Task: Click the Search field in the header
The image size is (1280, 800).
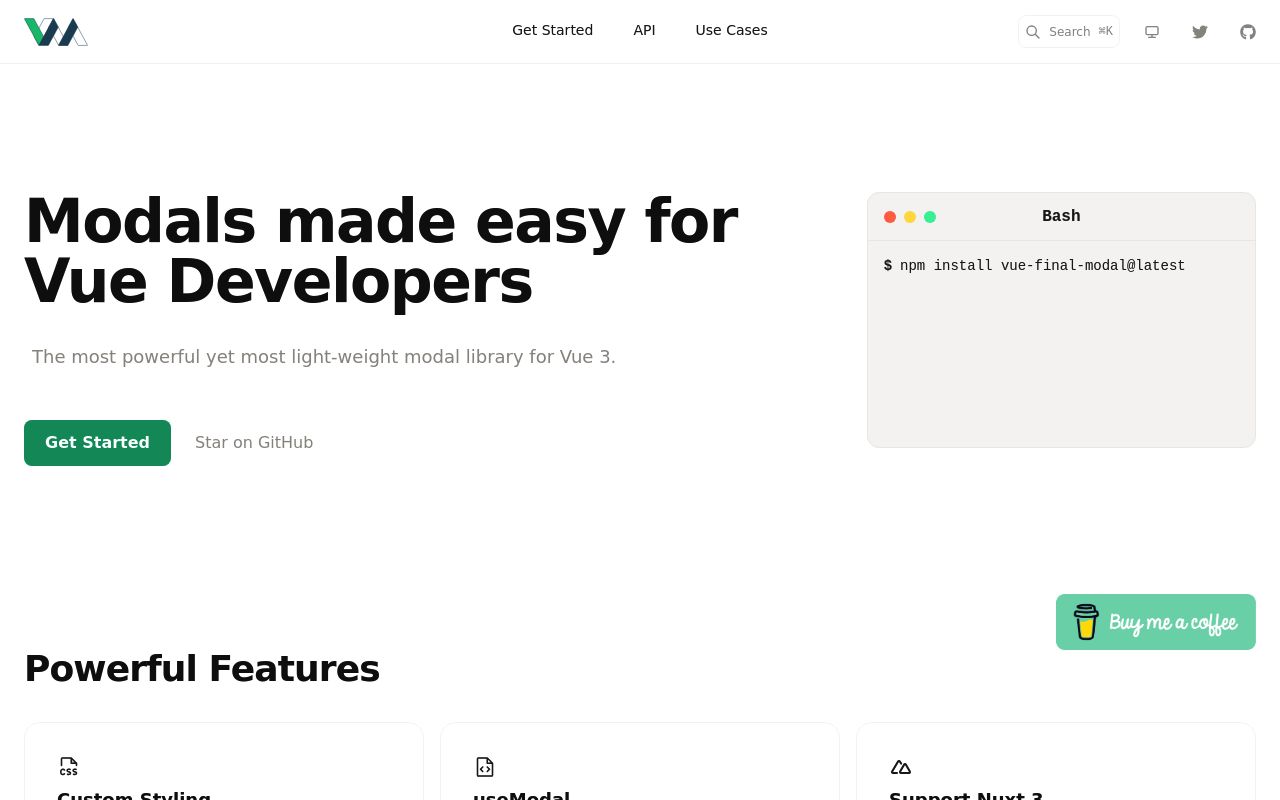Action: 1069,31
